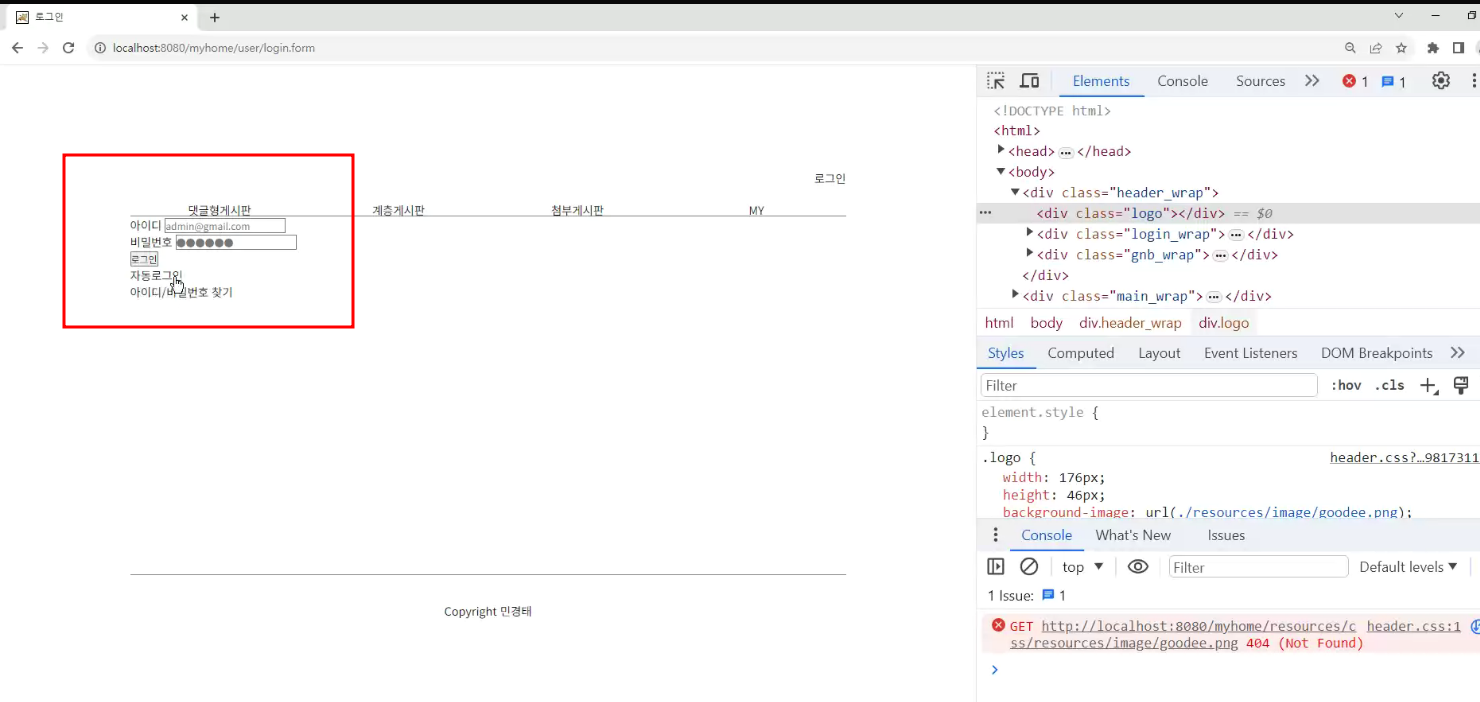The height and width of the screenshot is (702, 1480).
Task: Click the browser address bar URL
Action: click(214, 48)
